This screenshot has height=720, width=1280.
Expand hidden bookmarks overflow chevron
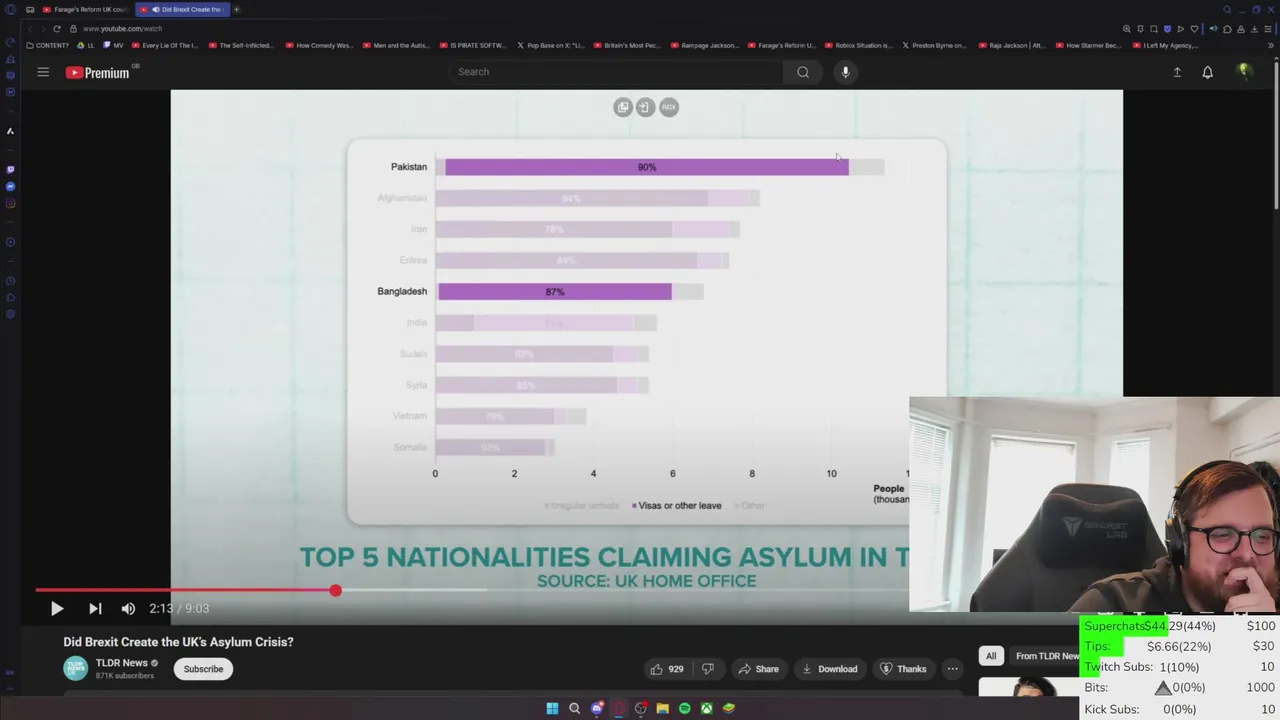coord(1271,45)
